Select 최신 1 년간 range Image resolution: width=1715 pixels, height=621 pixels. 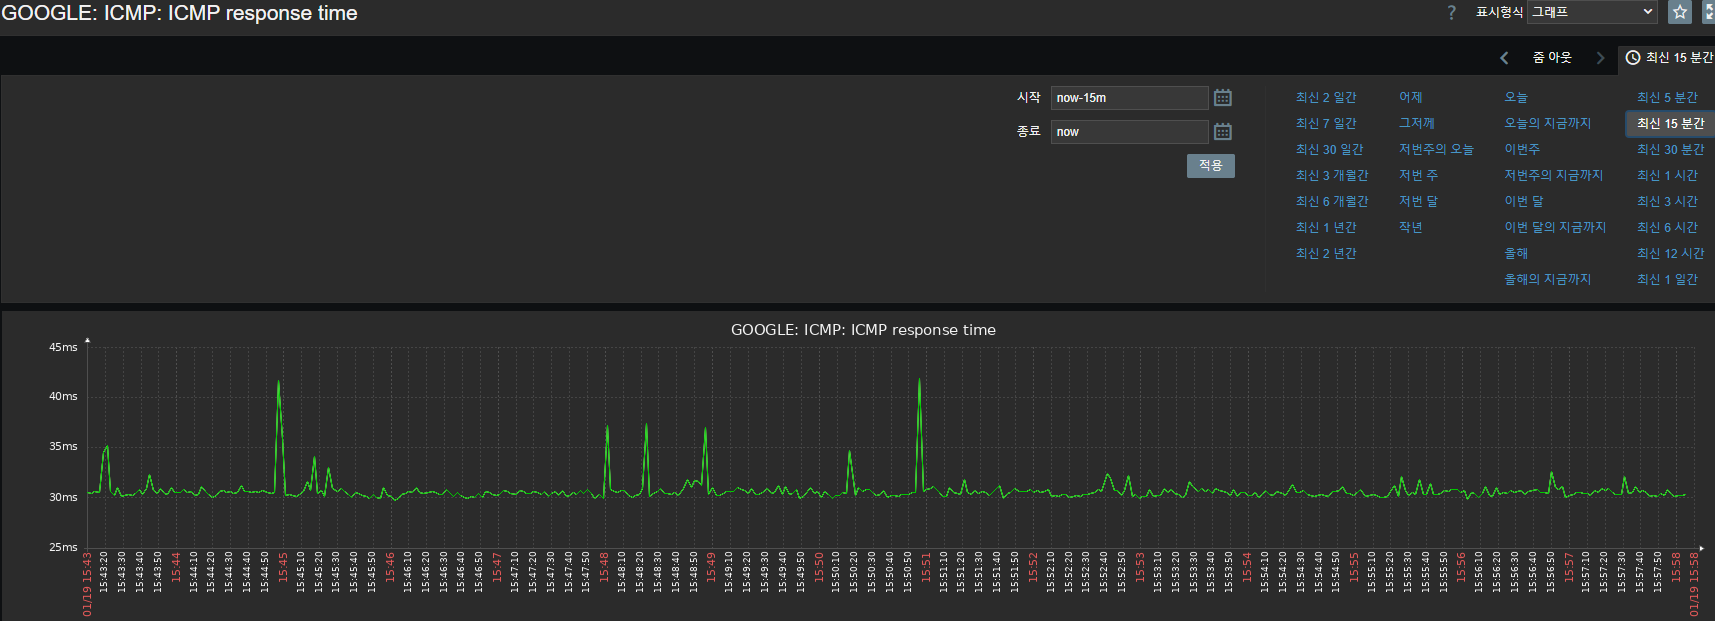click(1326, 228)
